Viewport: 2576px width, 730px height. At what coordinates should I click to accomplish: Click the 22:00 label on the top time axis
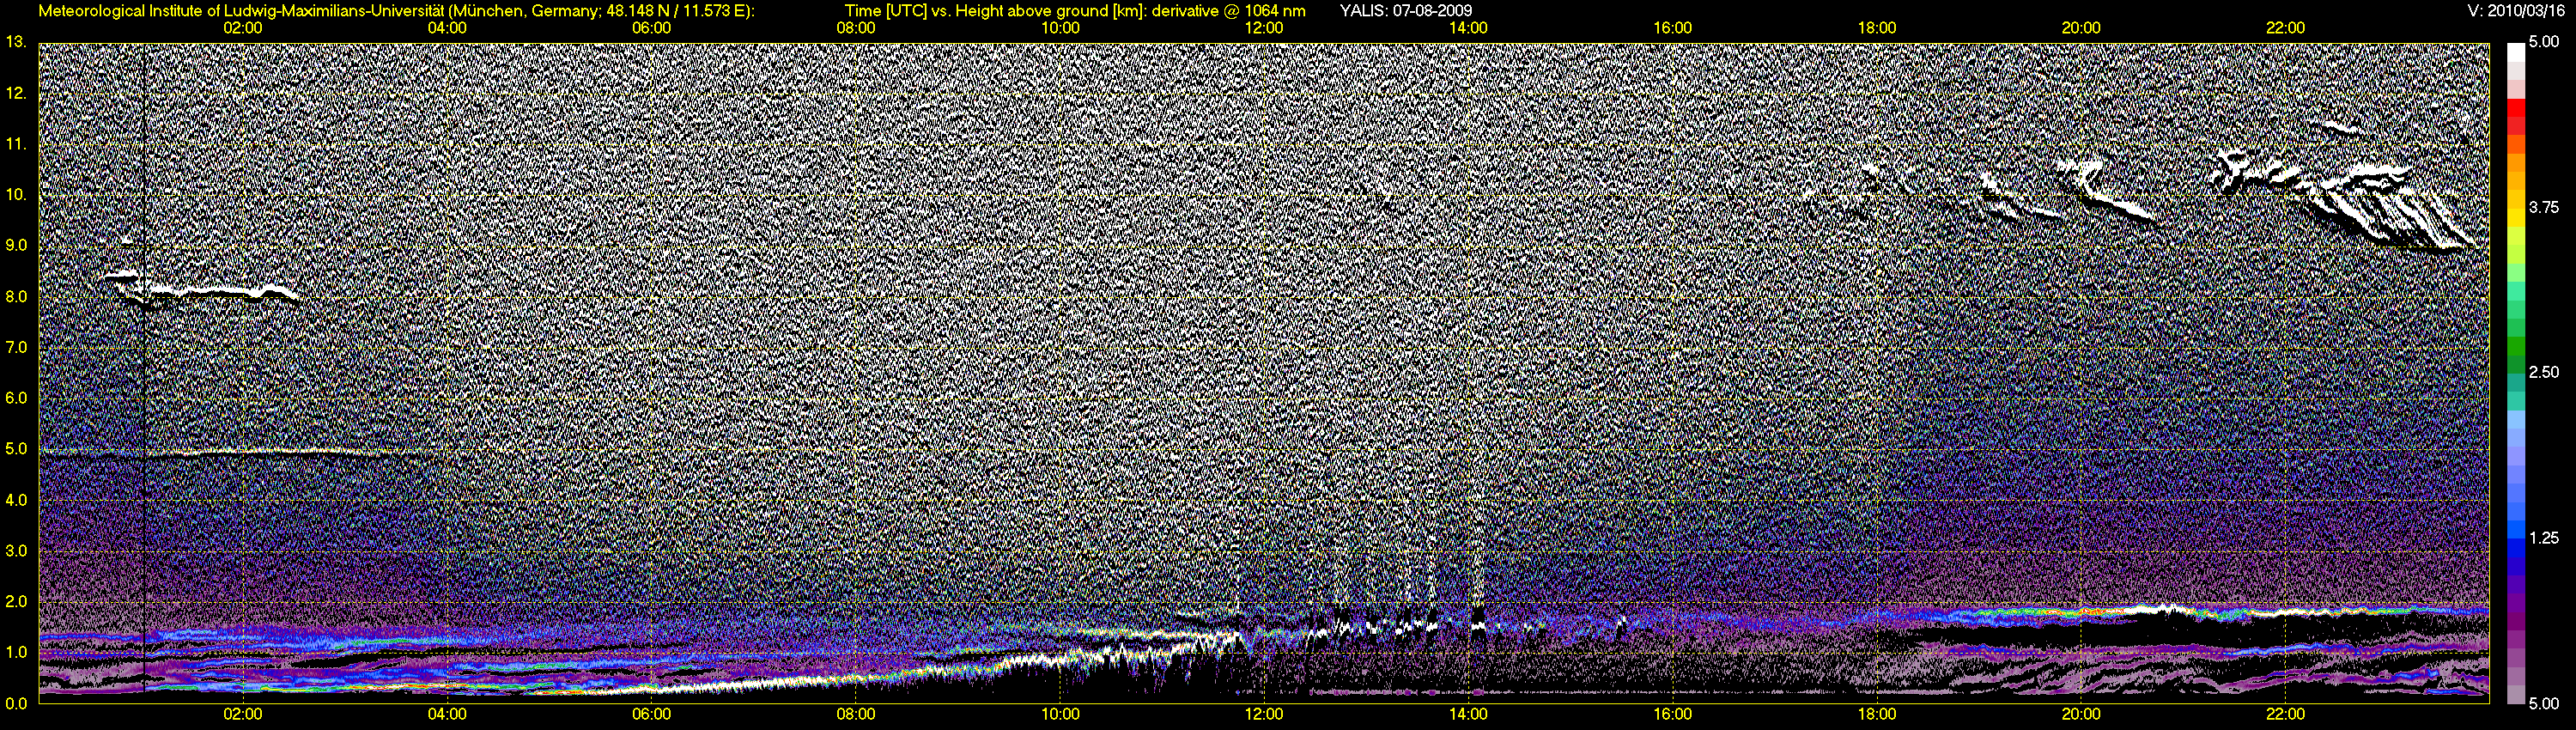pyautogui.click(x=2286, y=28)
